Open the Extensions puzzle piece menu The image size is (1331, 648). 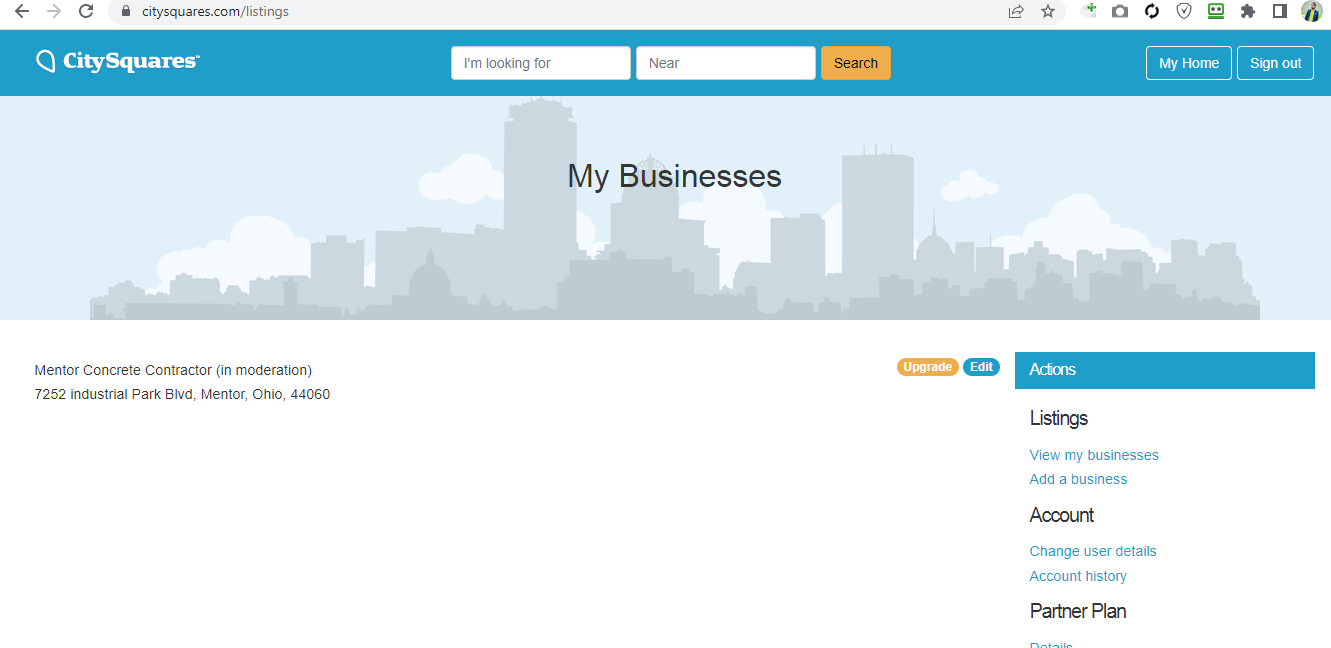tap(1248, 12)
